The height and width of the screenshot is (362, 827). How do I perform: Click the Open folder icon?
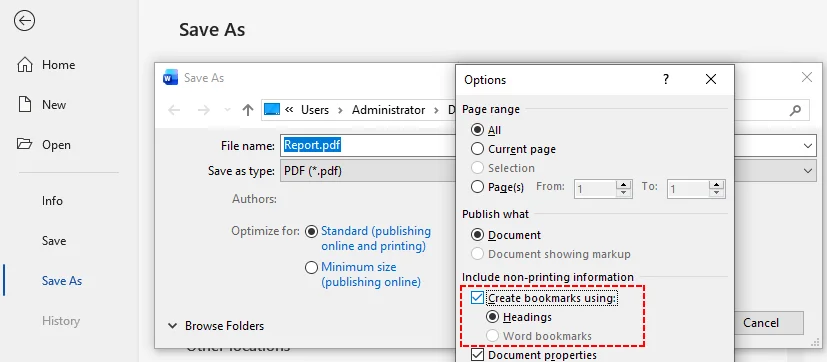(24, 144)
